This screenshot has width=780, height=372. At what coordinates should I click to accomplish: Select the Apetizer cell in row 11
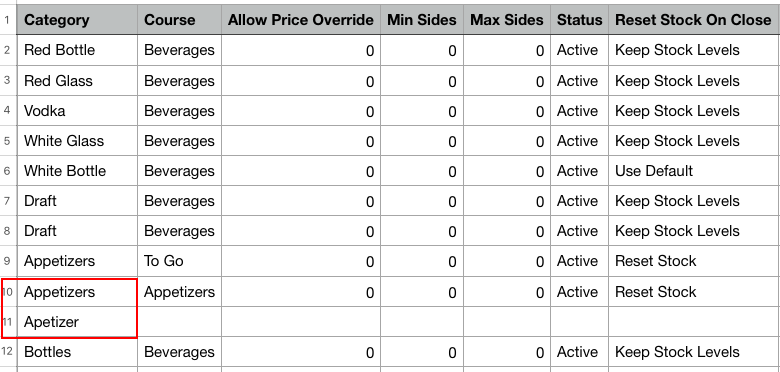click(x=78, y=322)
